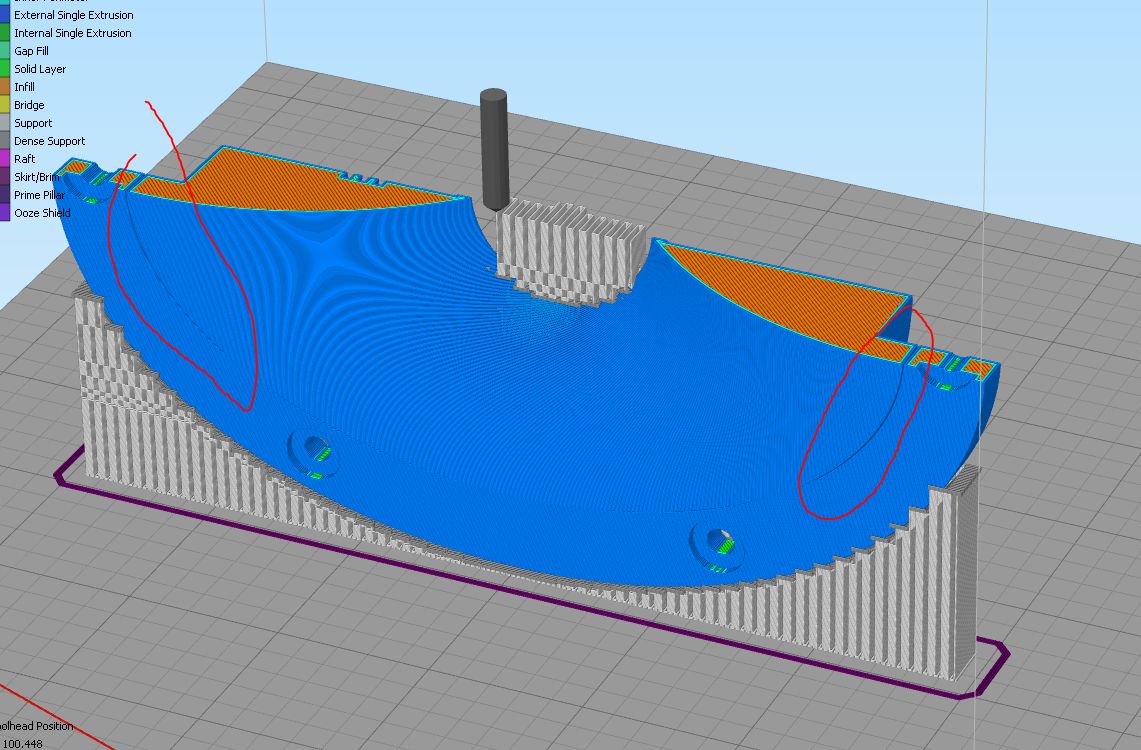This screenshot has height=750, width=1141.
Task: Click the 'Support' legend label
Action: [33, 123]
